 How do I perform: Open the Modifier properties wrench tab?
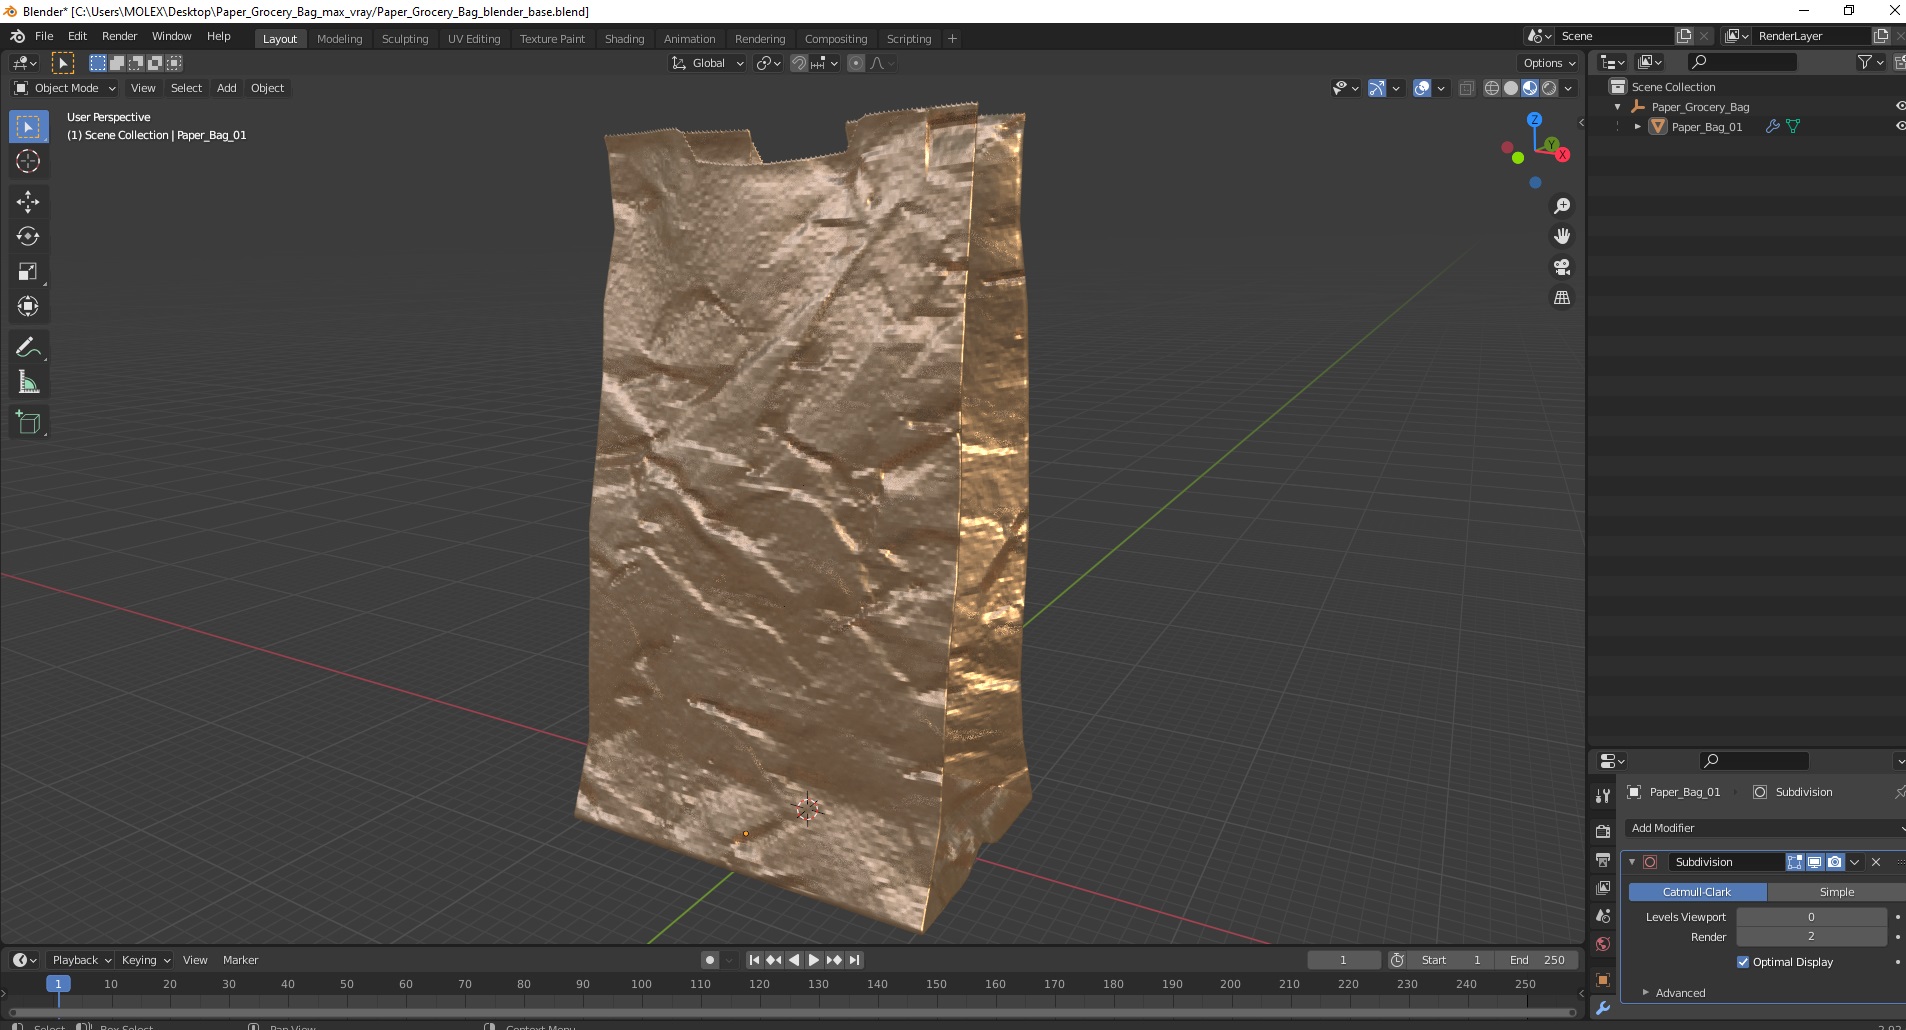[x=1603, y=1008]
